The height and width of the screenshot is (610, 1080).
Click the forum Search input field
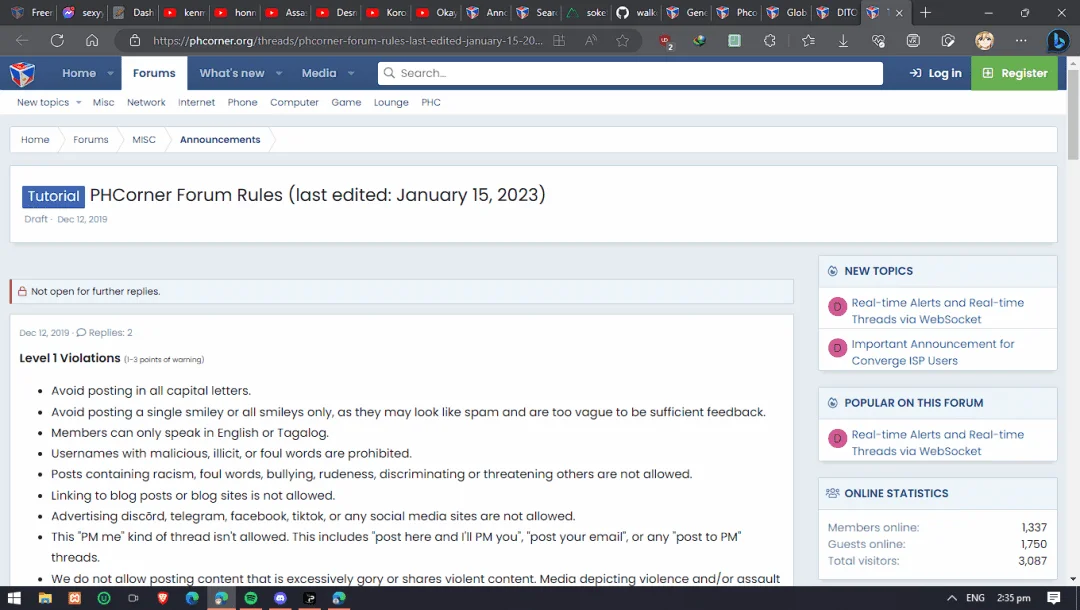pyautogui.click(x=630, y=73)
